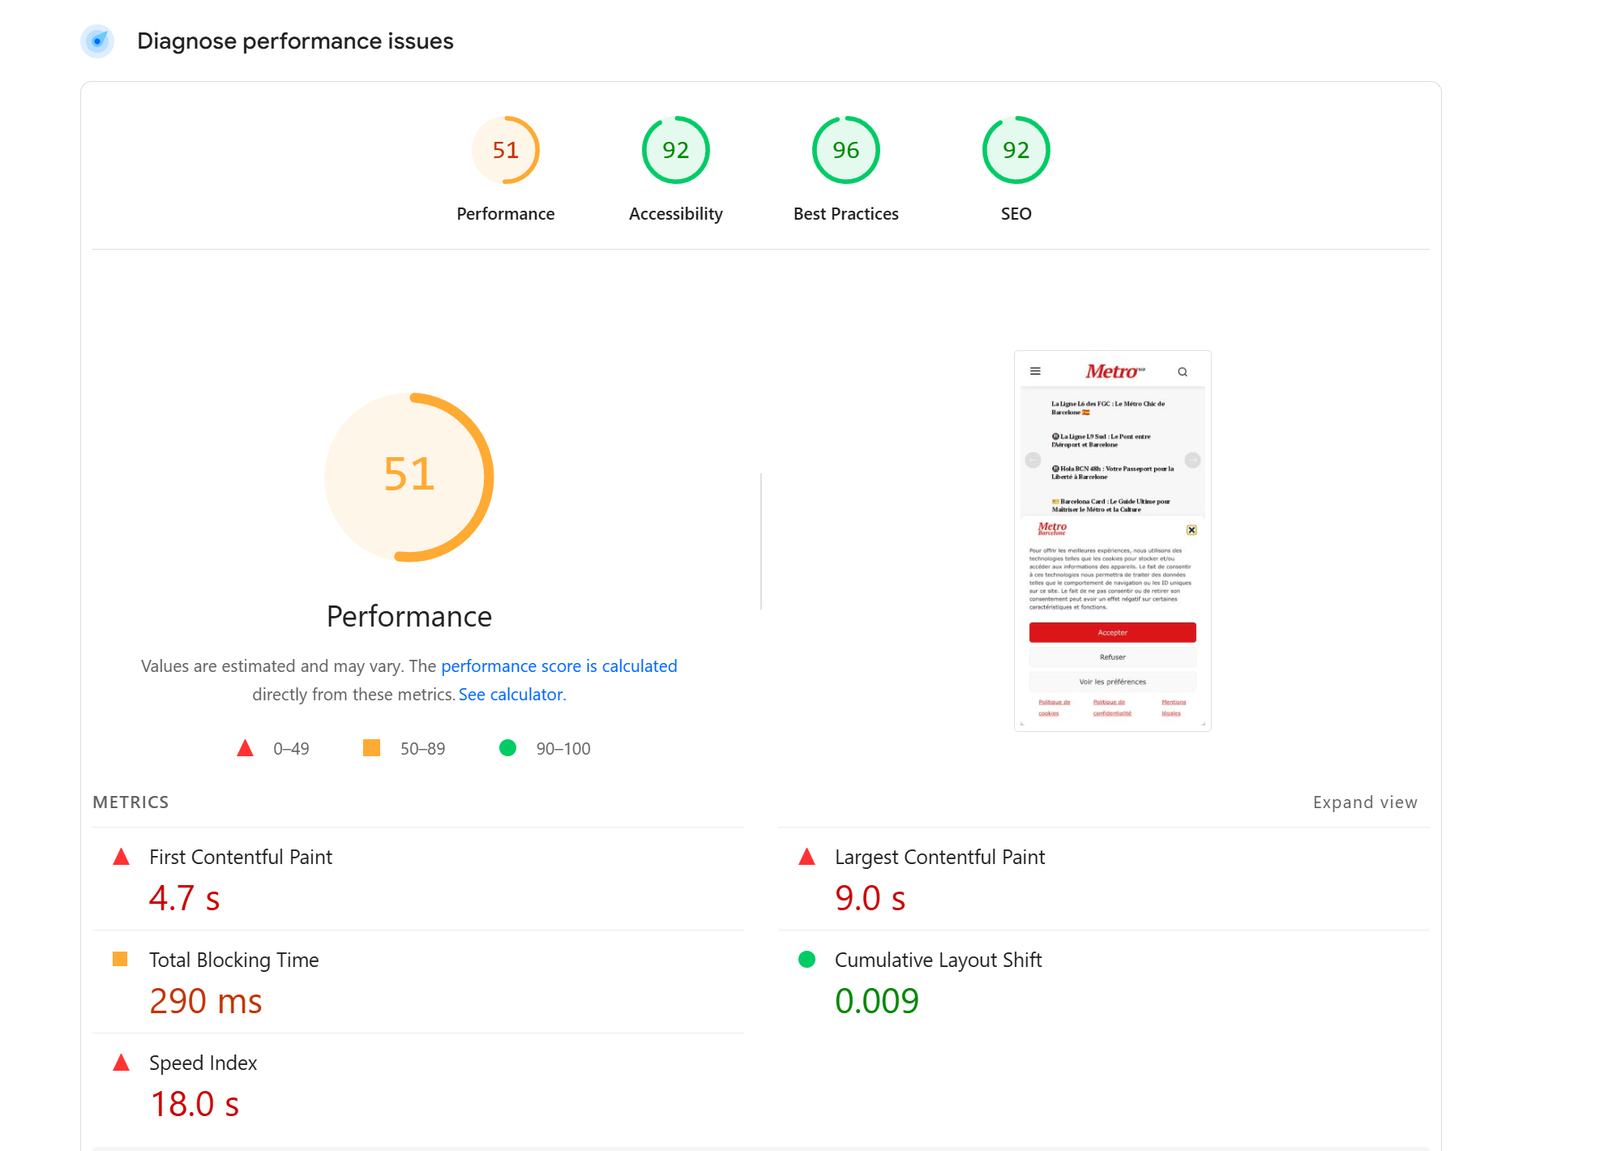Click the Metro logo in the screenshot header
The height and width of the screenshot is (1151, 1600).
pos(1115,371)
